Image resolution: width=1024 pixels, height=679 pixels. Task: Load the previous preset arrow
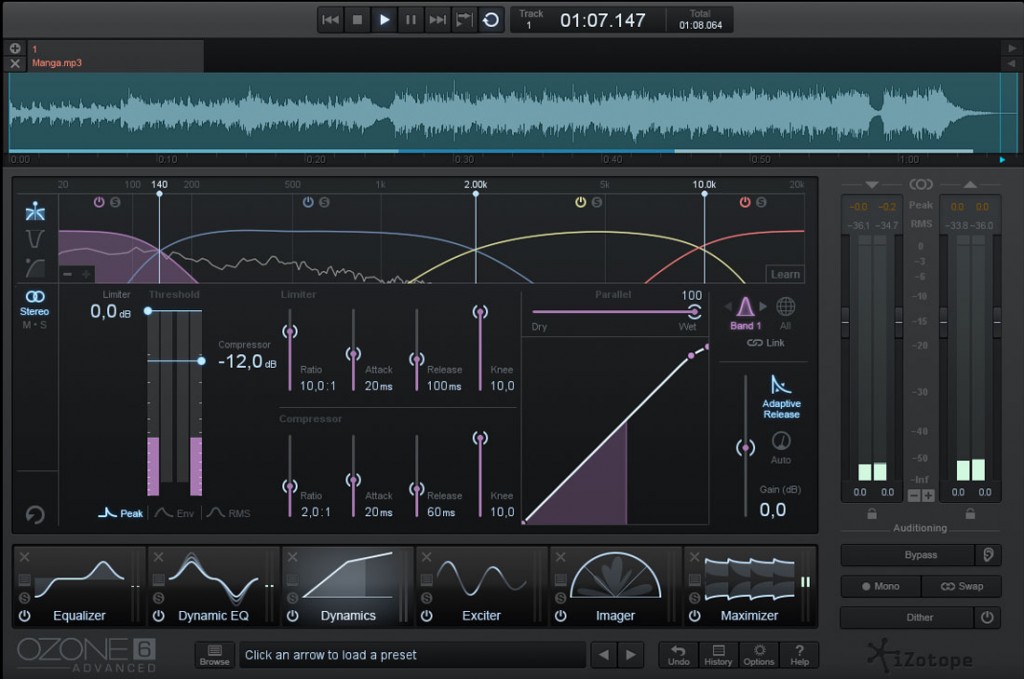pyautogui.click(x=603, y=655)
